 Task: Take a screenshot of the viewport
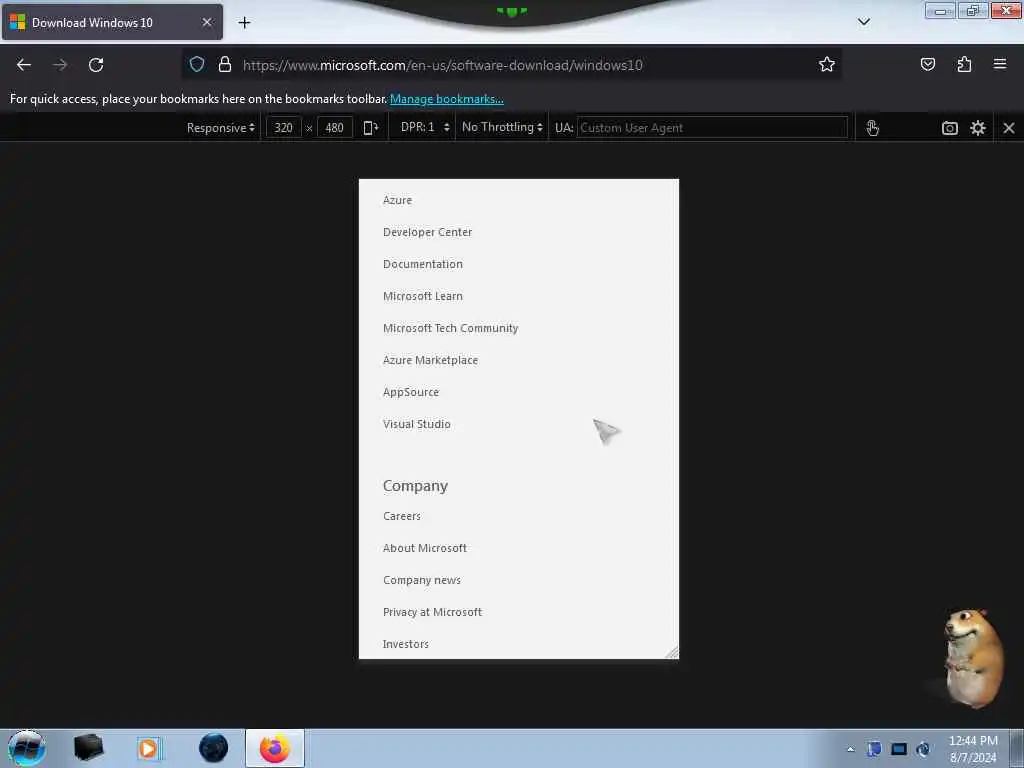click(950, 128)
